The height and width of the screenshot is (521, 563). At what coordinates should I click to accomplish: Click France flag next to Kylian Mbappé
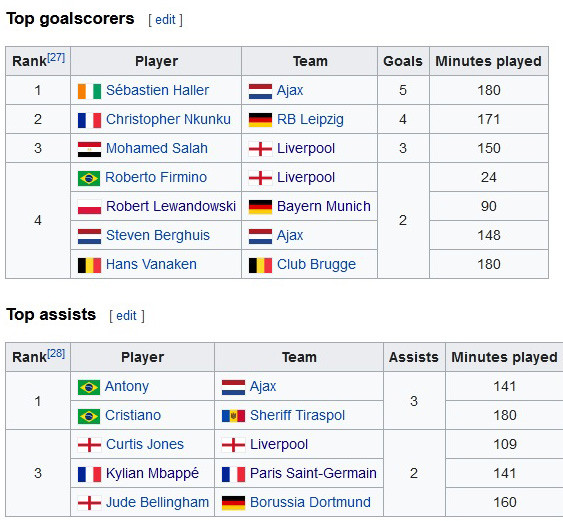pos(89,474)
